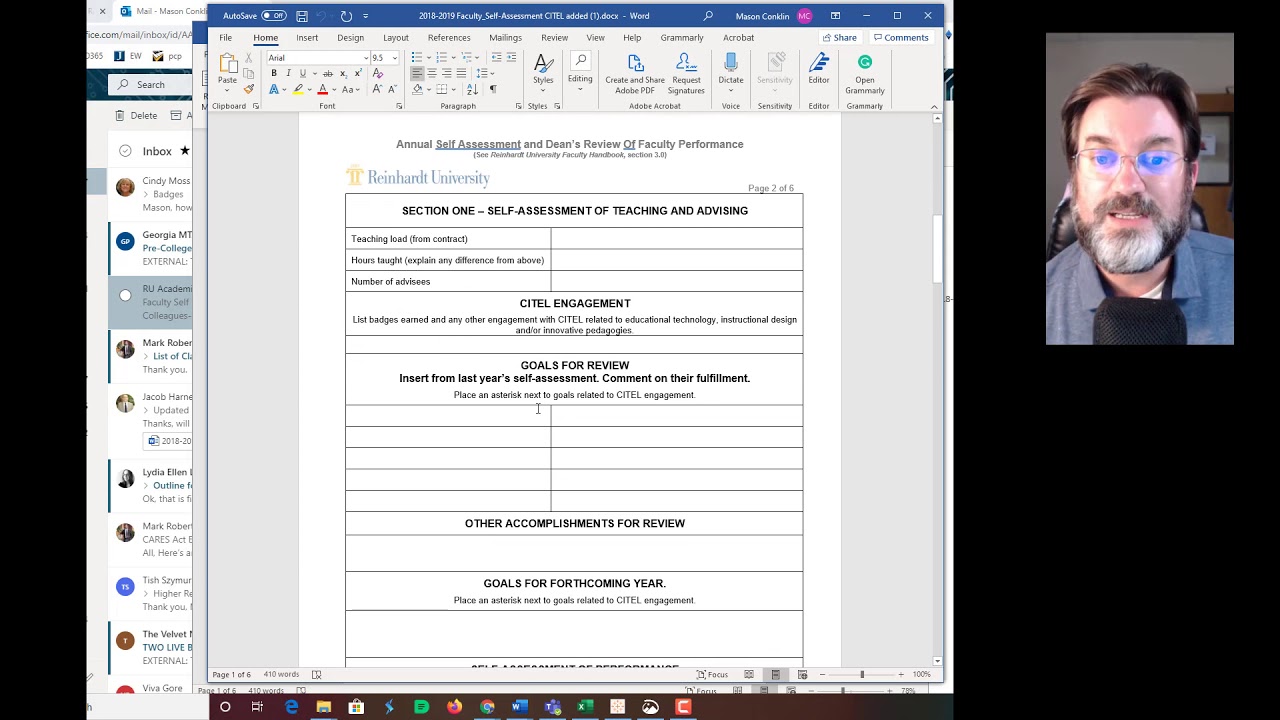The image size is (1280, 720).
Task: Open the Mailings ribbon tab
Action: click(x=505, y=38)
